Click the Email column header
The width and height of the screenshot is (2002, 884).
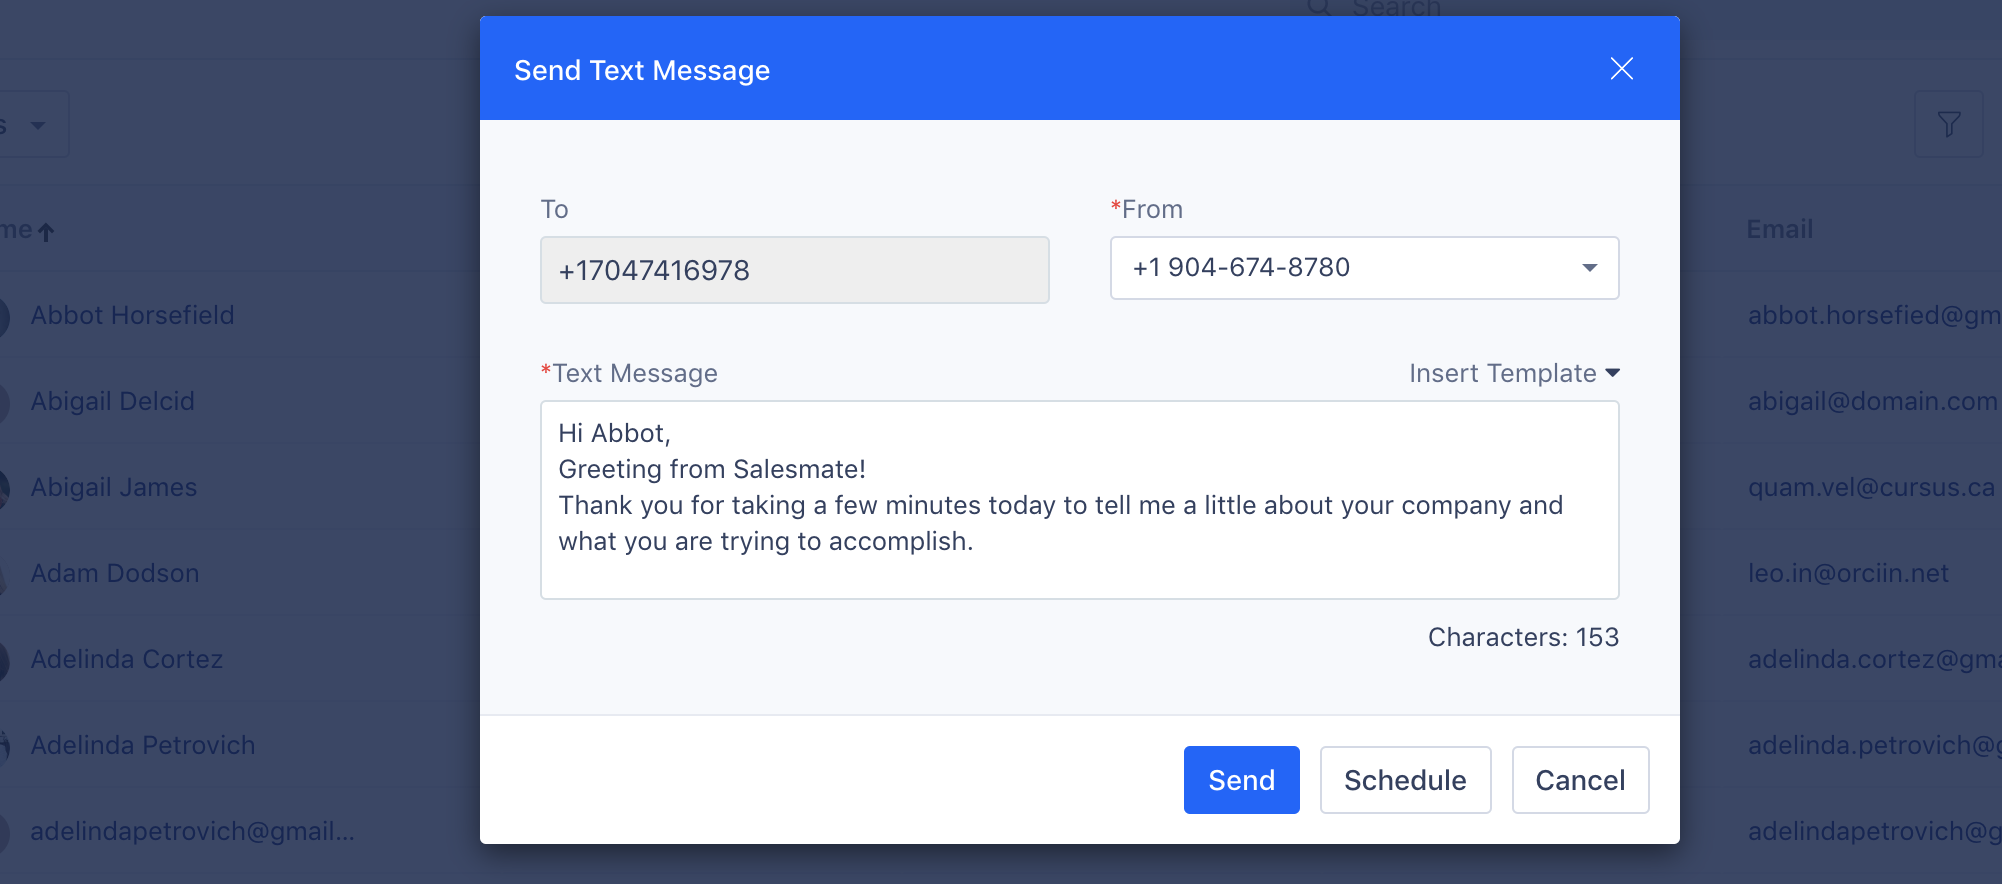pos(1779,229)
